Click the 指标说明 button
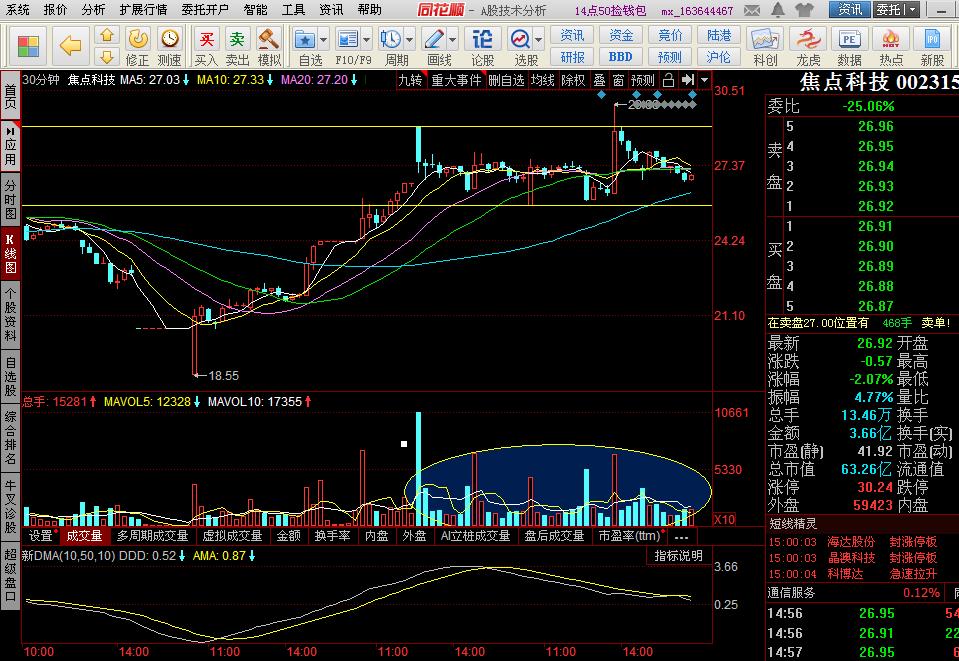Viewport: 959px width, 661px height. click(x=678, y=556)
